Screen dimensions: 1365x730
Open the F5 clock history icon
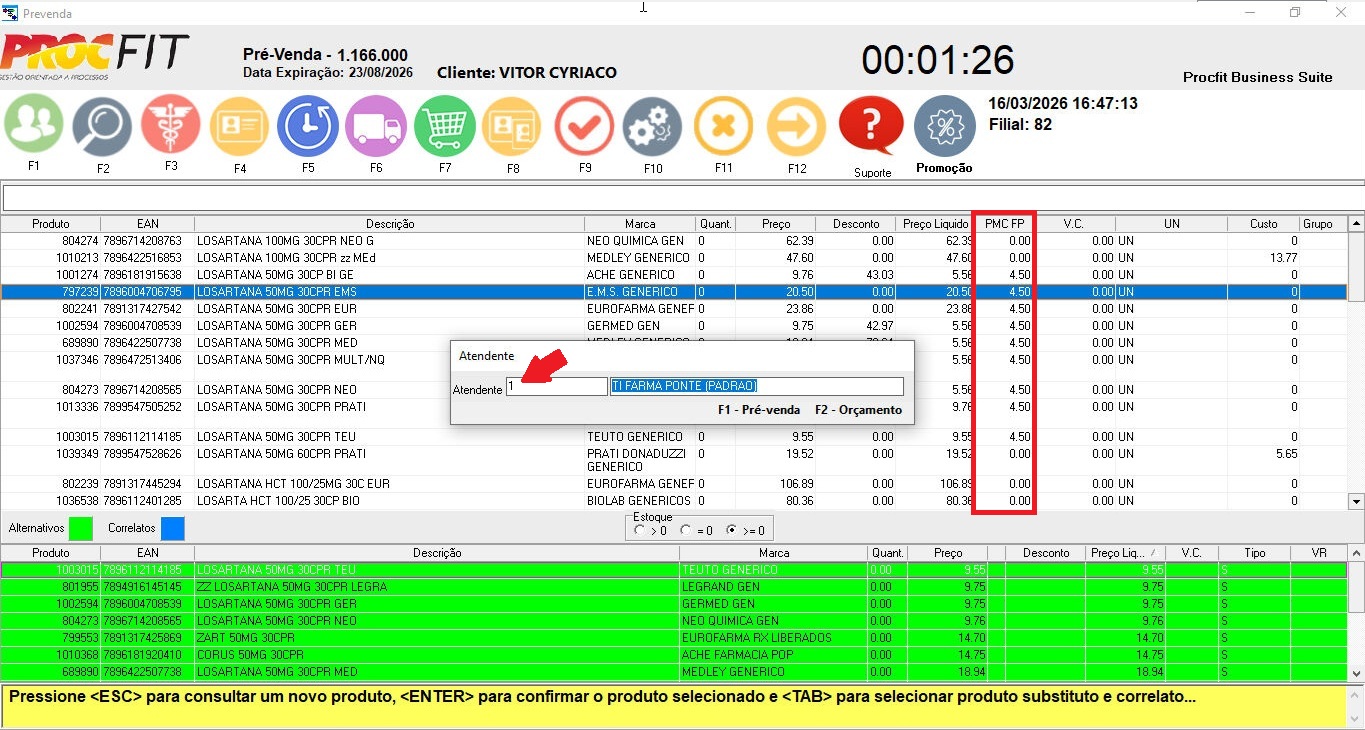pos(308,126)
